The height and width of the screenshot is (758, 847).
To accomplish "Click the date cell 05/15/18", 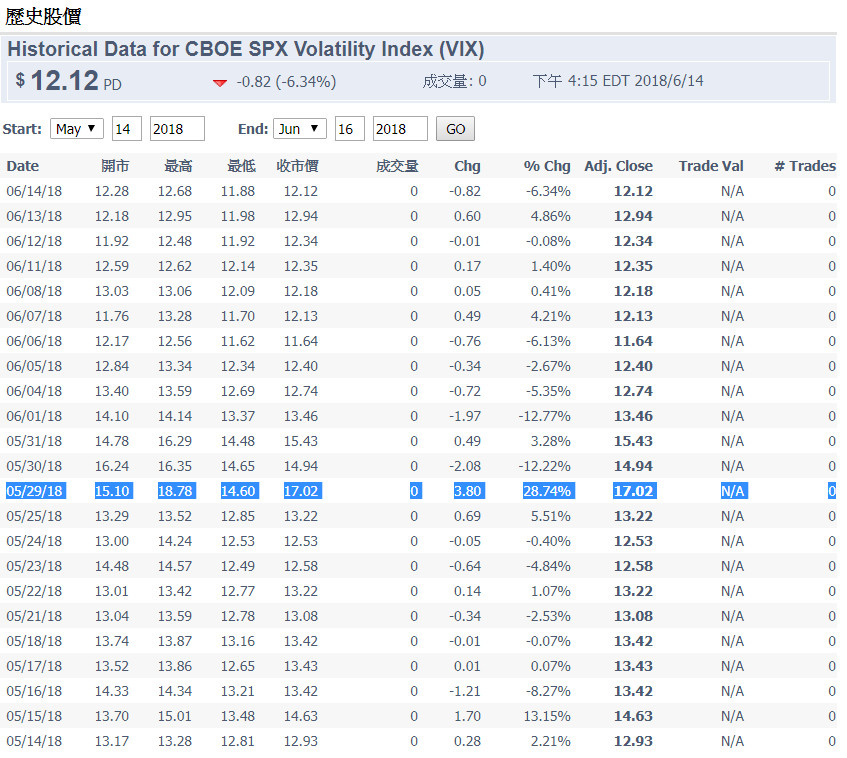I will point(34,716).
